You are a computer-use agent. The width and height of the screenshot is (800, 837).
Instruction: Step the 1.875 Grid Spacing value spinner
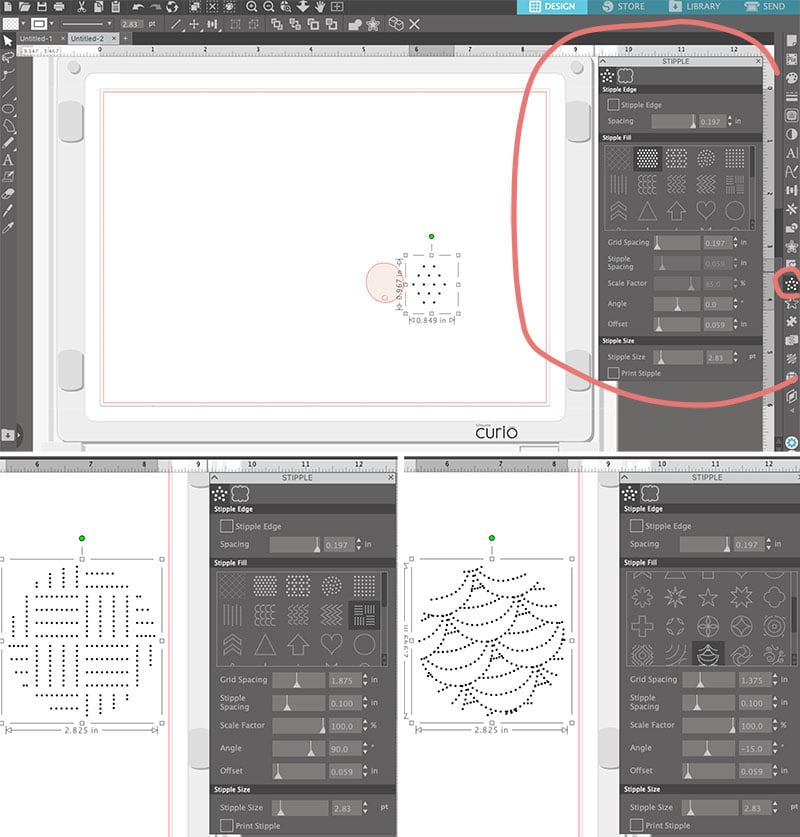point(365,680)
